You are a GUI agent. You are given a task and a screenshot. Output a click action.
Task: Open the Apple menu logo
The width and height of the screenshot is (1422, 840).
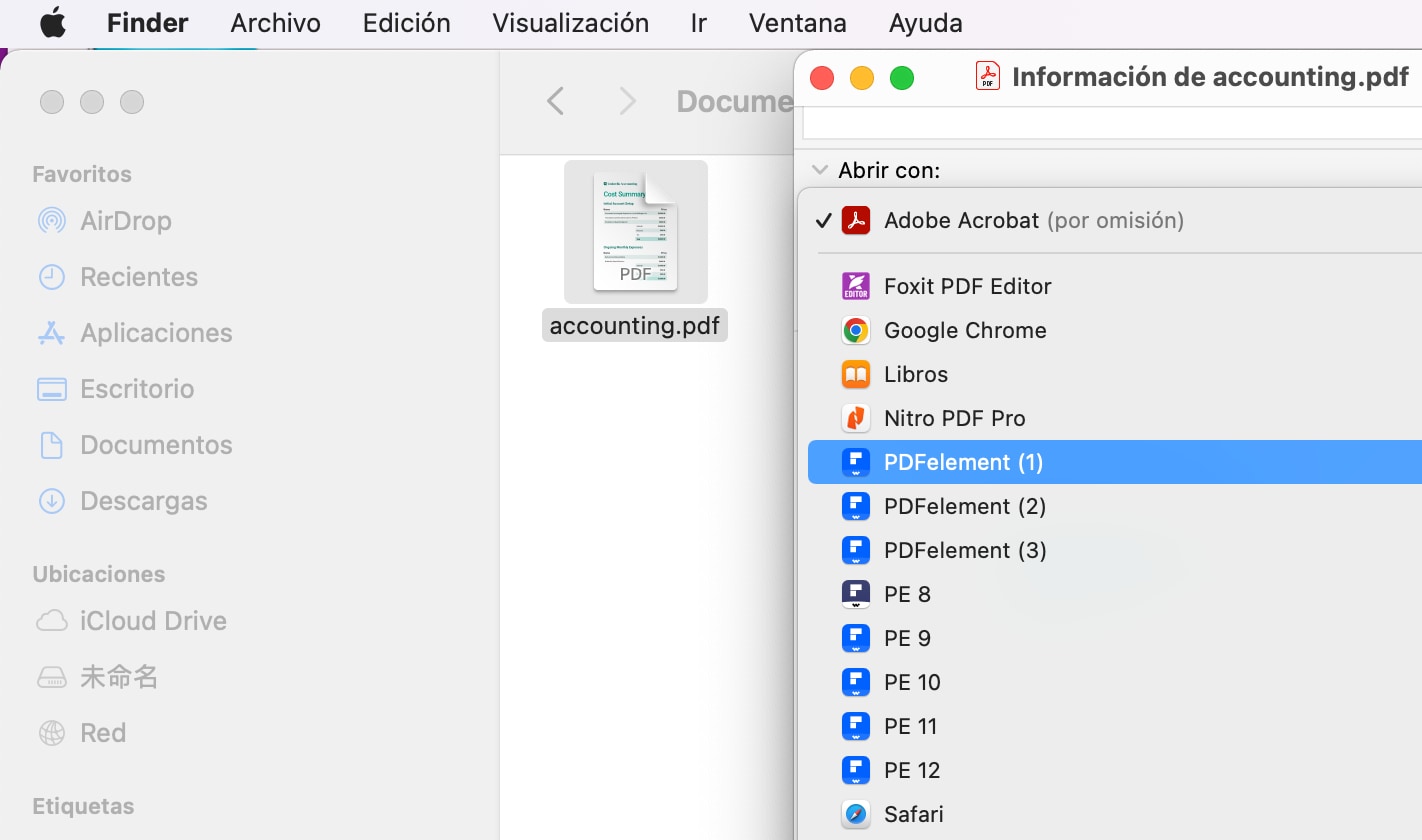pyautogui.click(x=53, y=23)
